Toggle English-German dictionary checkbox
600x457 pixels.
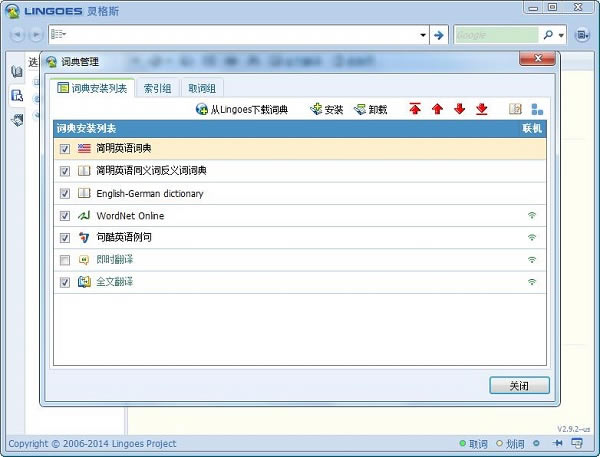coord(65,194)
